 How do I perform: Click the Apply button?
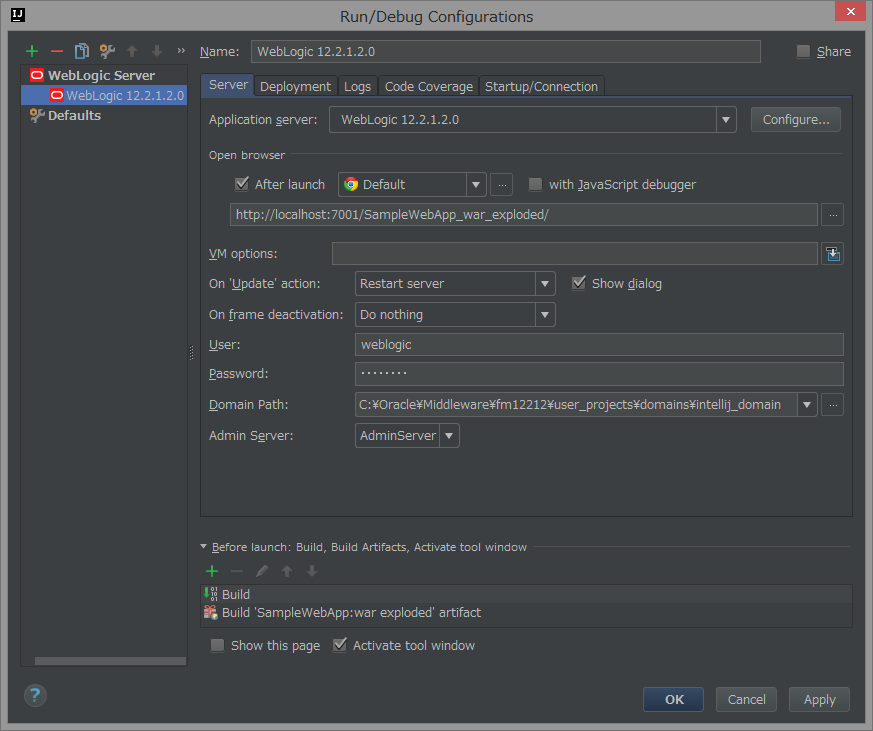(819, 699)
